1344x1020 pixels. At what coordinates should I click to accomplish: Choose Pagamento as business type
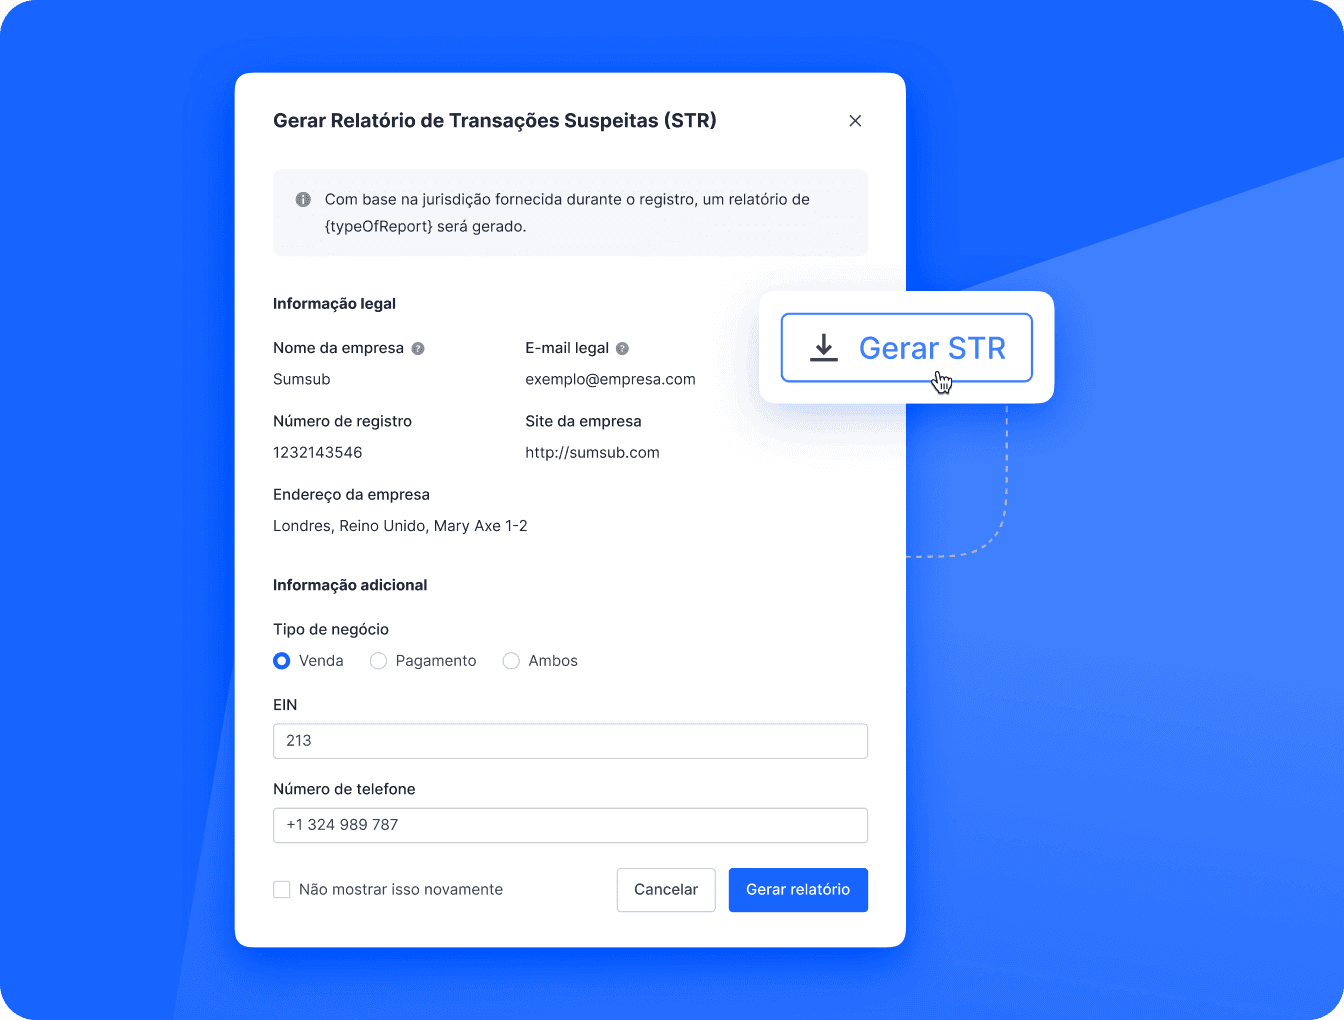pyautogui.click(x=378, y=661)
